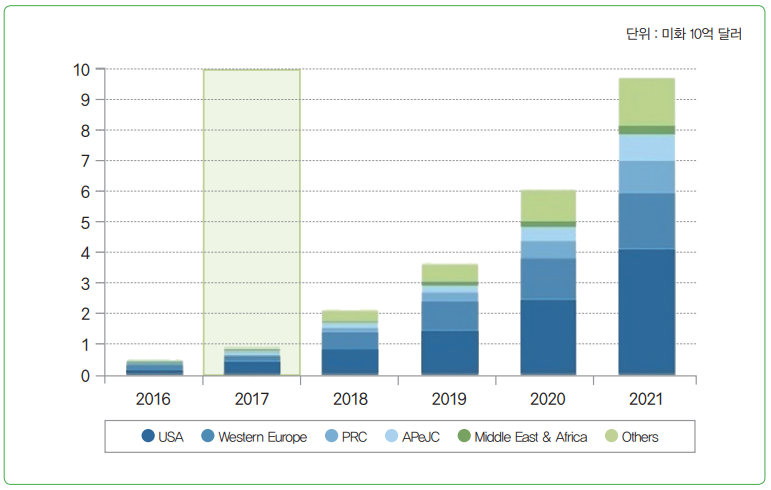Click the 2020 x-axis label
771x490 pixels.
click(x=548, y=399)
